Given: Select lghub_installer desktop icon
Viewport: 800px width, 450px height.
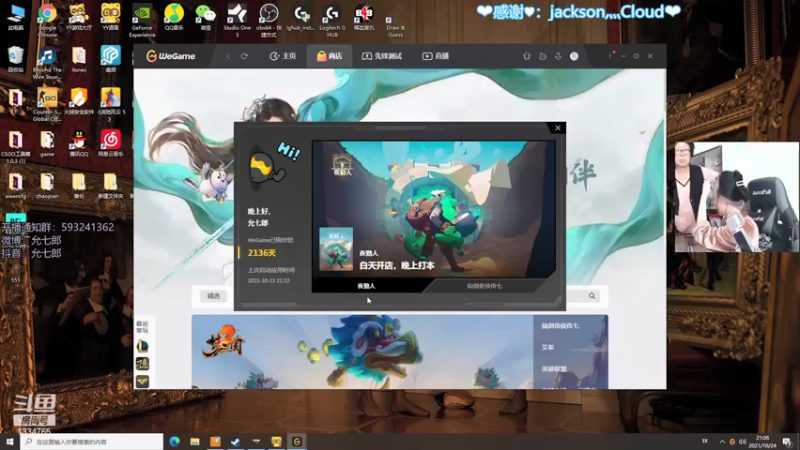Looking at the screenshot, I should pos(301,17).
